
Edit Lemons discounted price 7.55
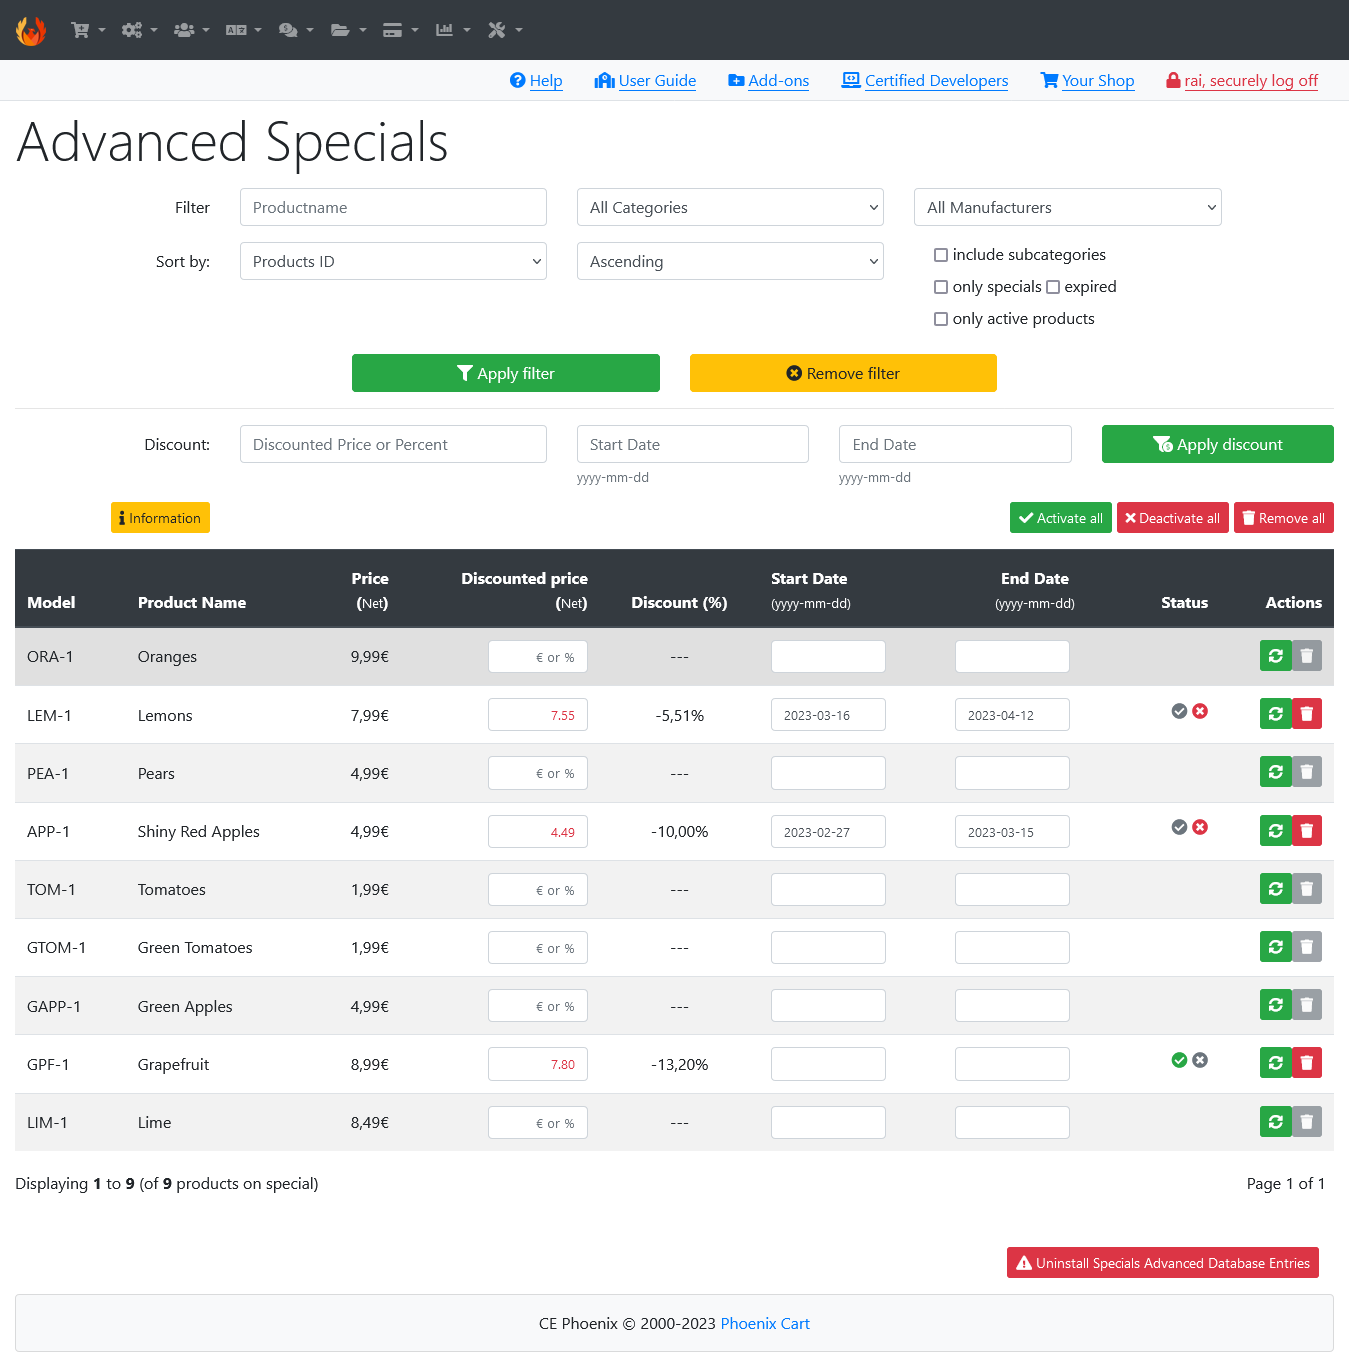click(x=538, y=715)
